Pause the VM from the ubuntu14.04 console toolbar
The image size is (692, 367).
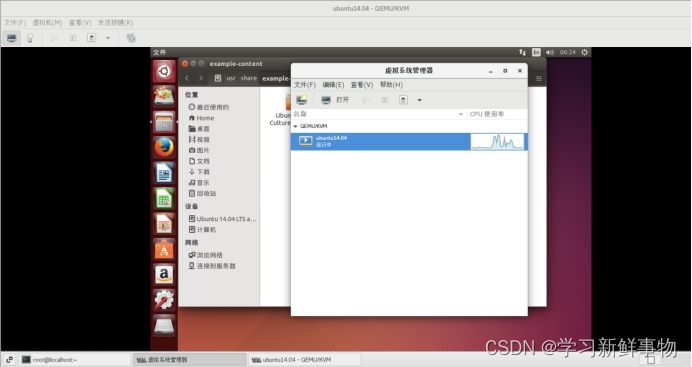(x=73, y=38)
